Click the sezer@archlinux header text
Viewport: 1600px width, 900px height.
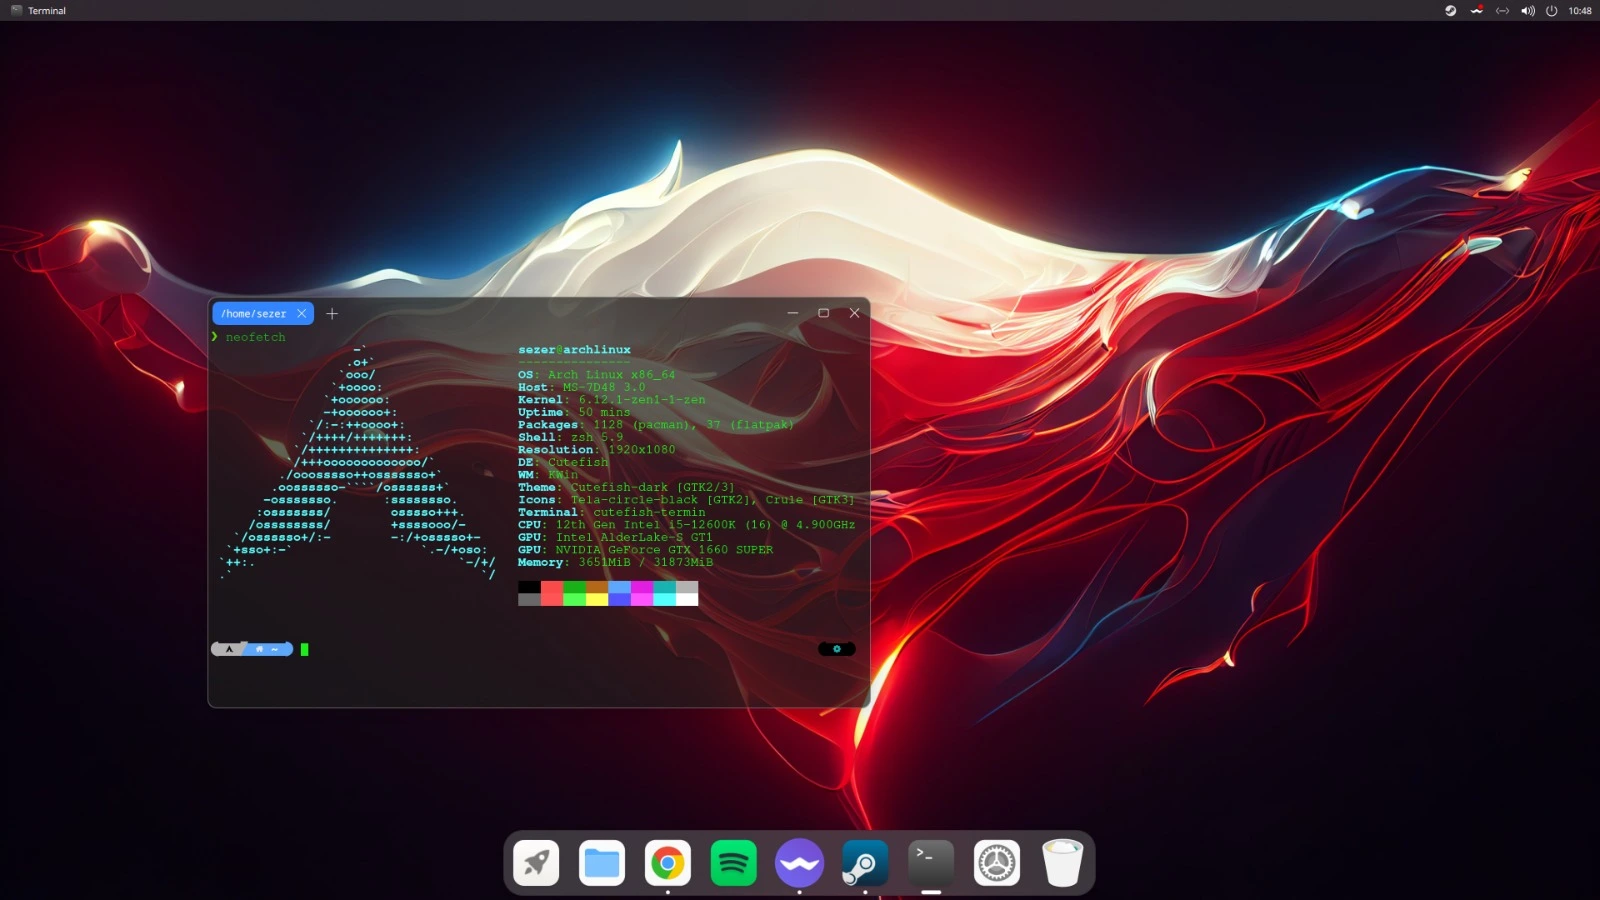(574, 350)
